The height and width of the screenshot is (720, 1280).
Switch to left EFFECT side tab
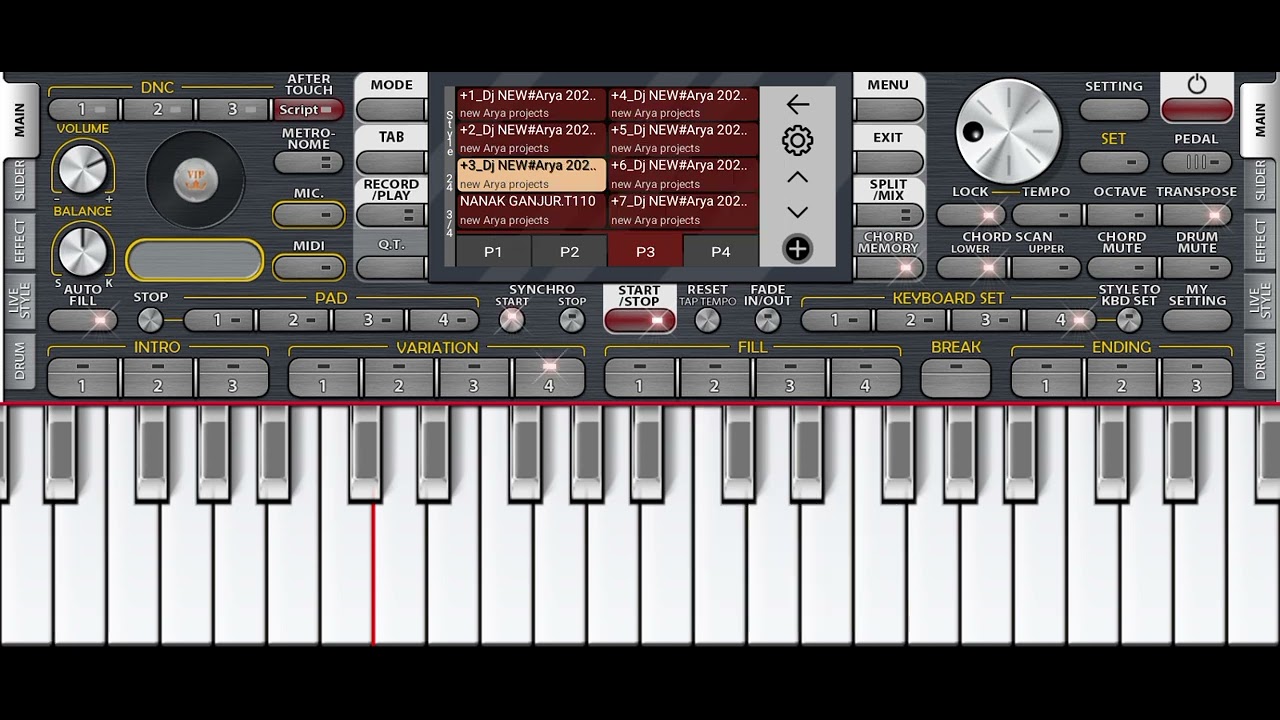pos(20,241)
